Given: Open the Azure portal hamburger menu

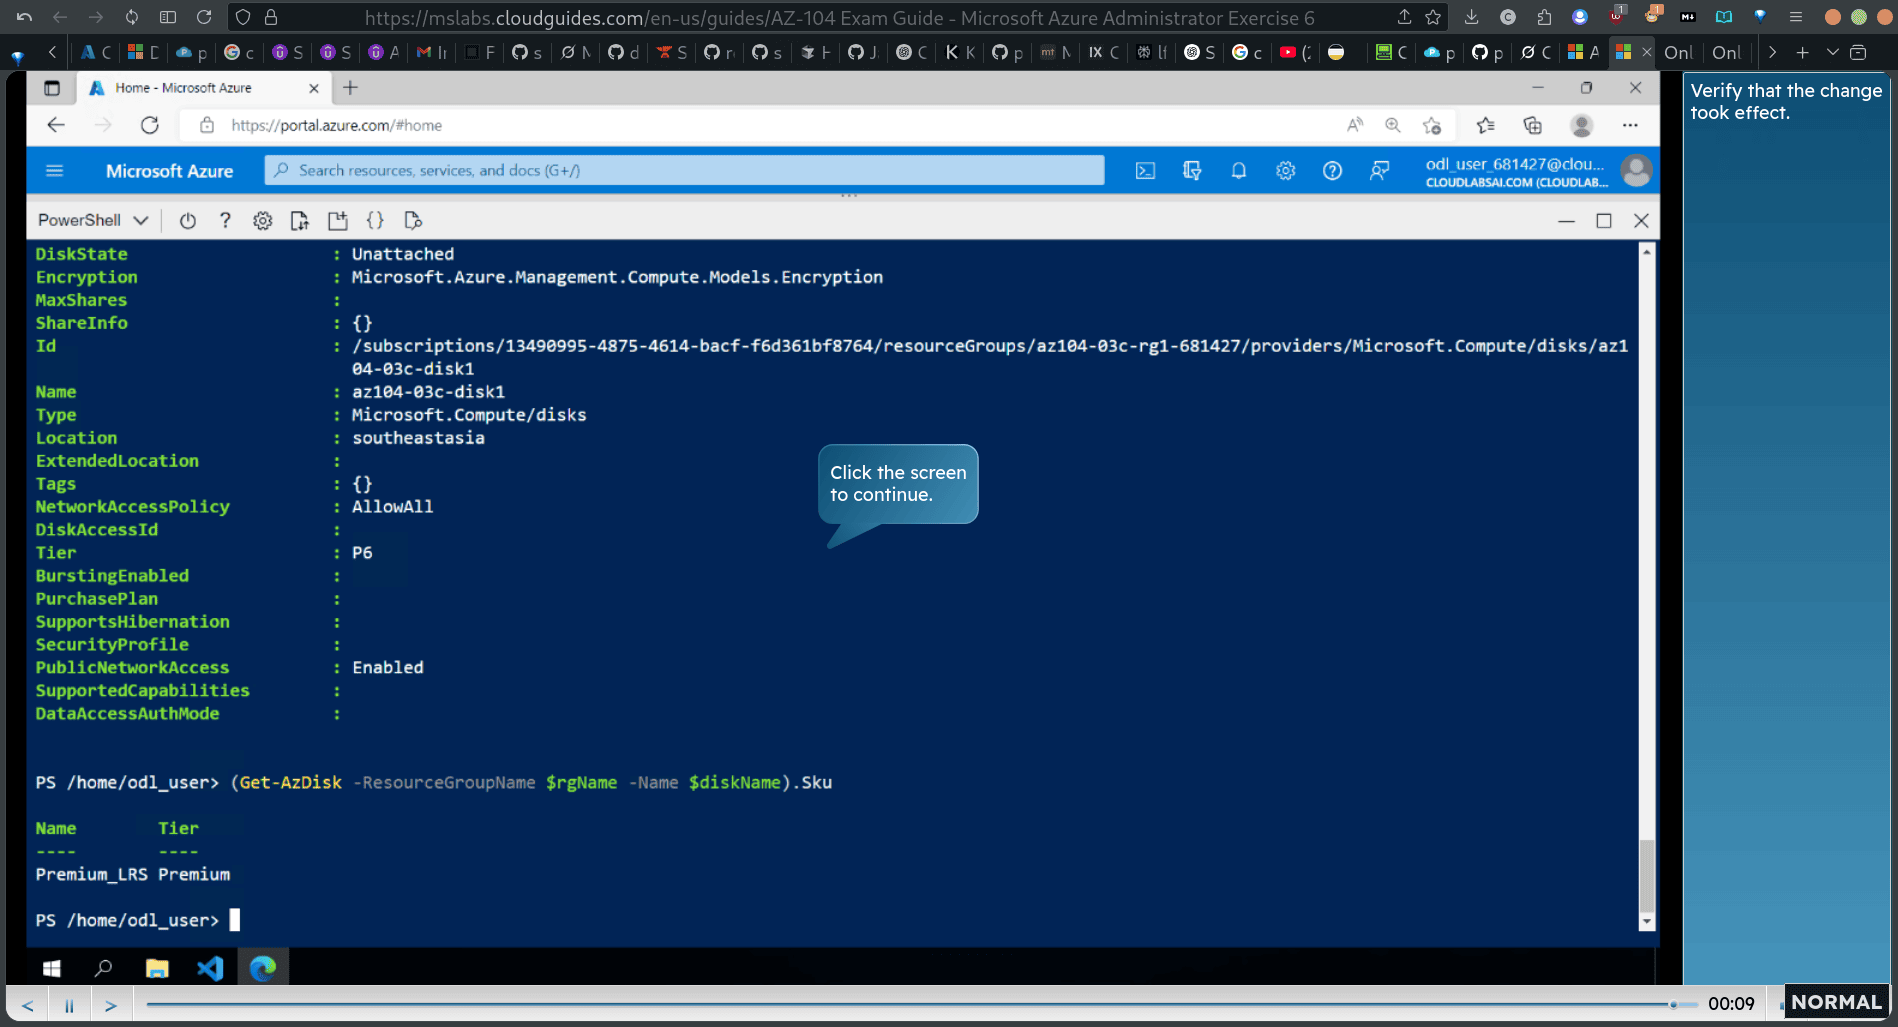Looking at the screenshot, I should point(55,171).
